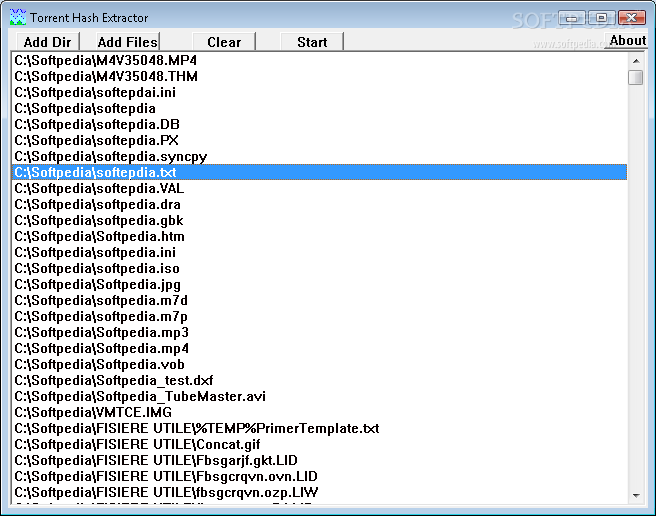The height and width of the screenshot is (516, 656).
Task: Select the softepdia.VAL entry
Action: 319,188
